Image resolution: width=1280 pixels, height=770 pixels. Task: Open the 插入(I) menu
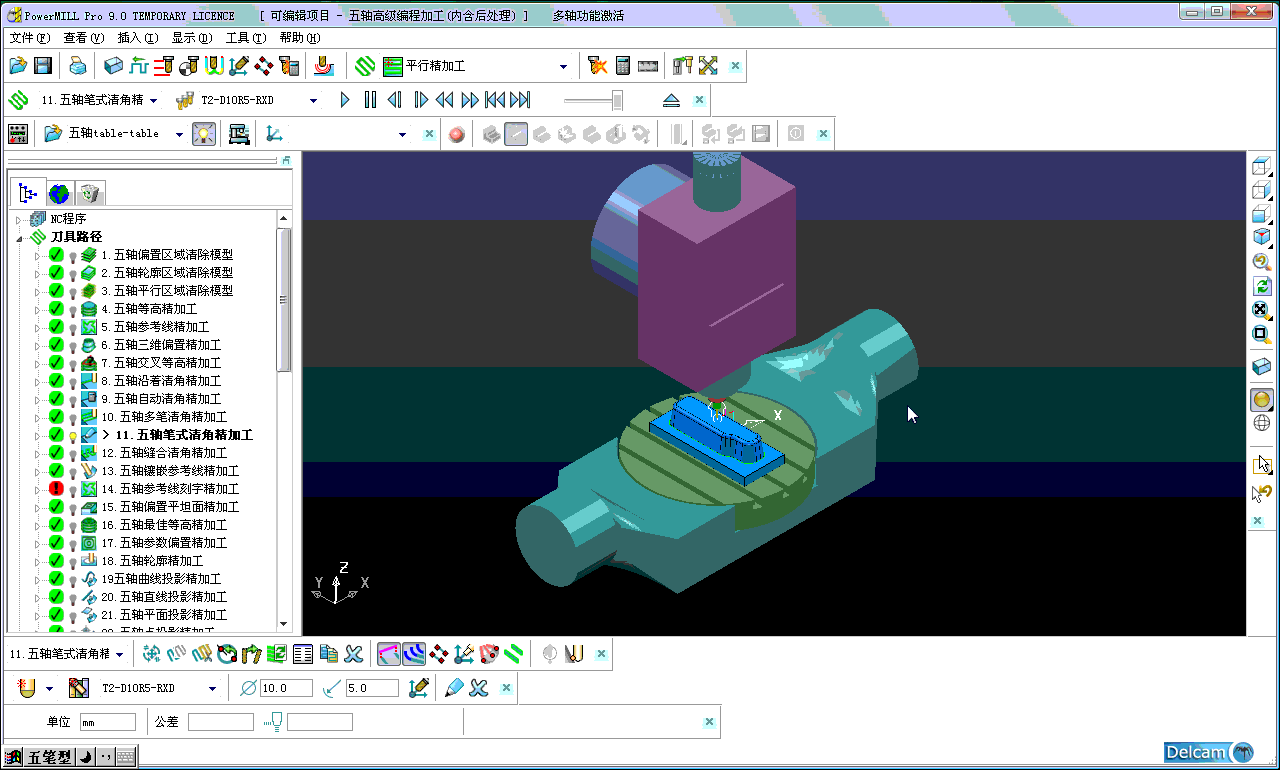(x=138, y=38)
